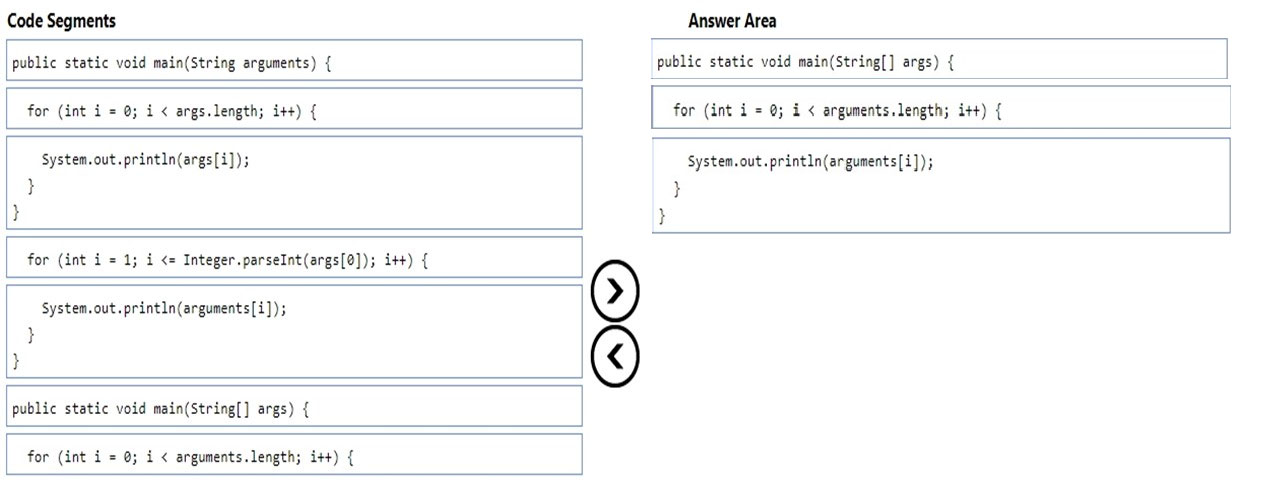Select the arguments.length loop in the Answer Area
This screenshot has width=1275, height=492.
941,108
